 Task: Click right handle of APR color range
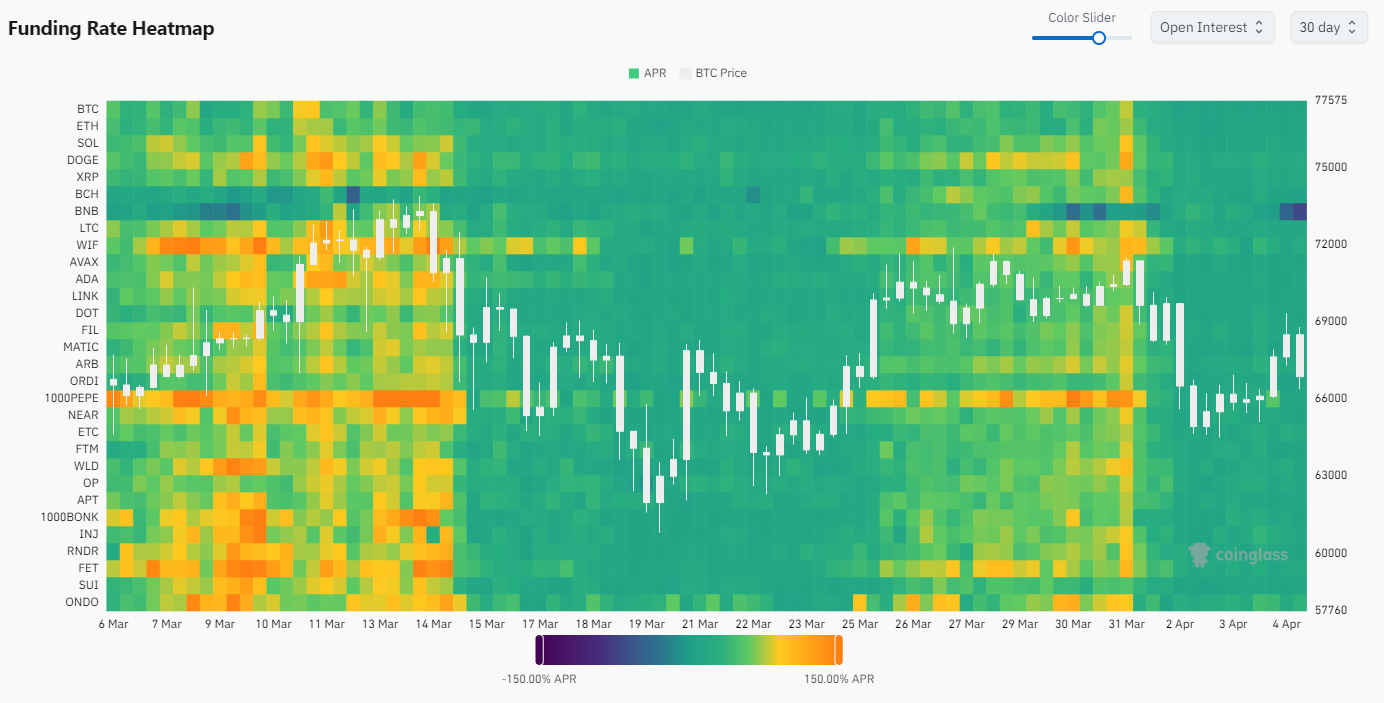838,650
